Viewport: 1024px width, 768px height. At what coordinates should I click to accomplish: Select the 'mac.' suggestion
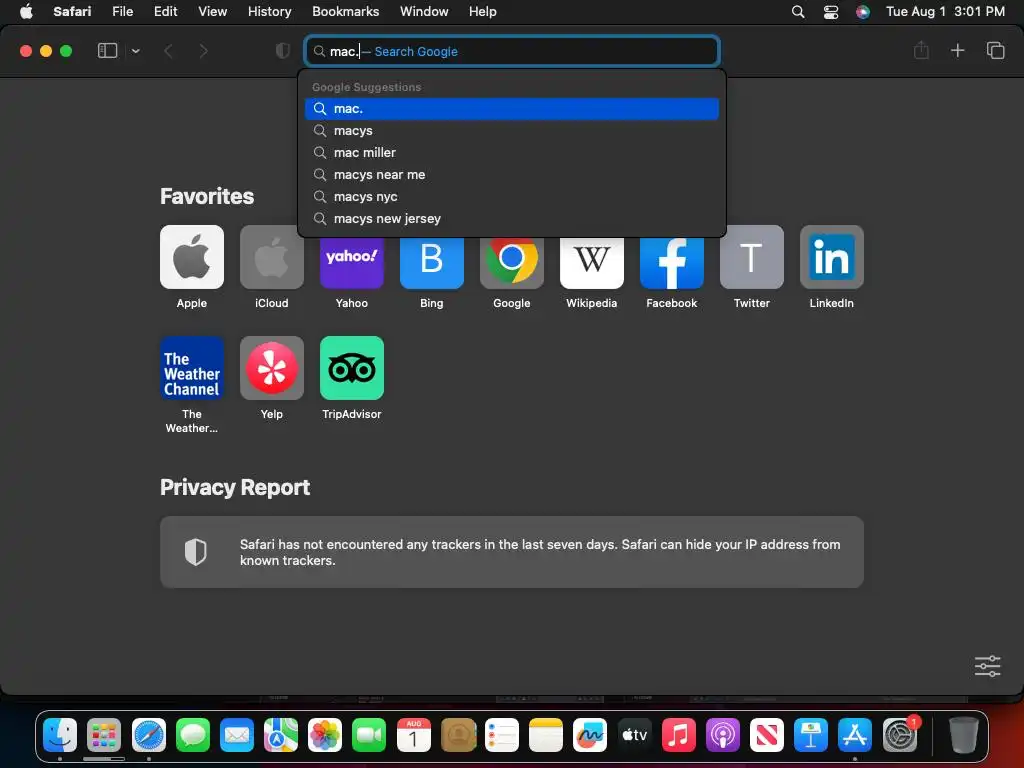pyautogui.click(x=512, y=109)
